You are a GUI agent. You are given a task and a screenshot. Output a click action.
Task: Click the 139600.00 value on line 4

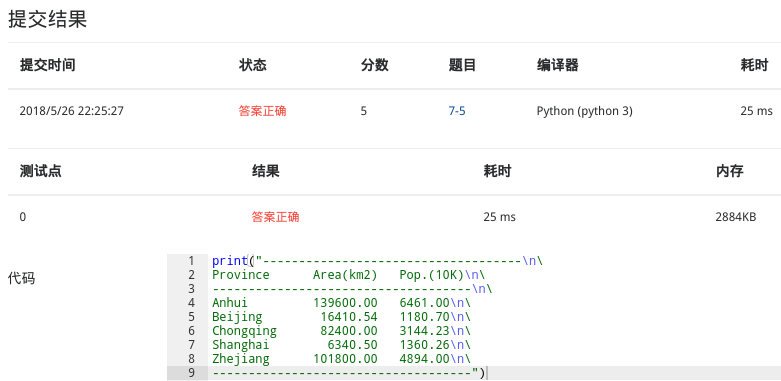345,303
